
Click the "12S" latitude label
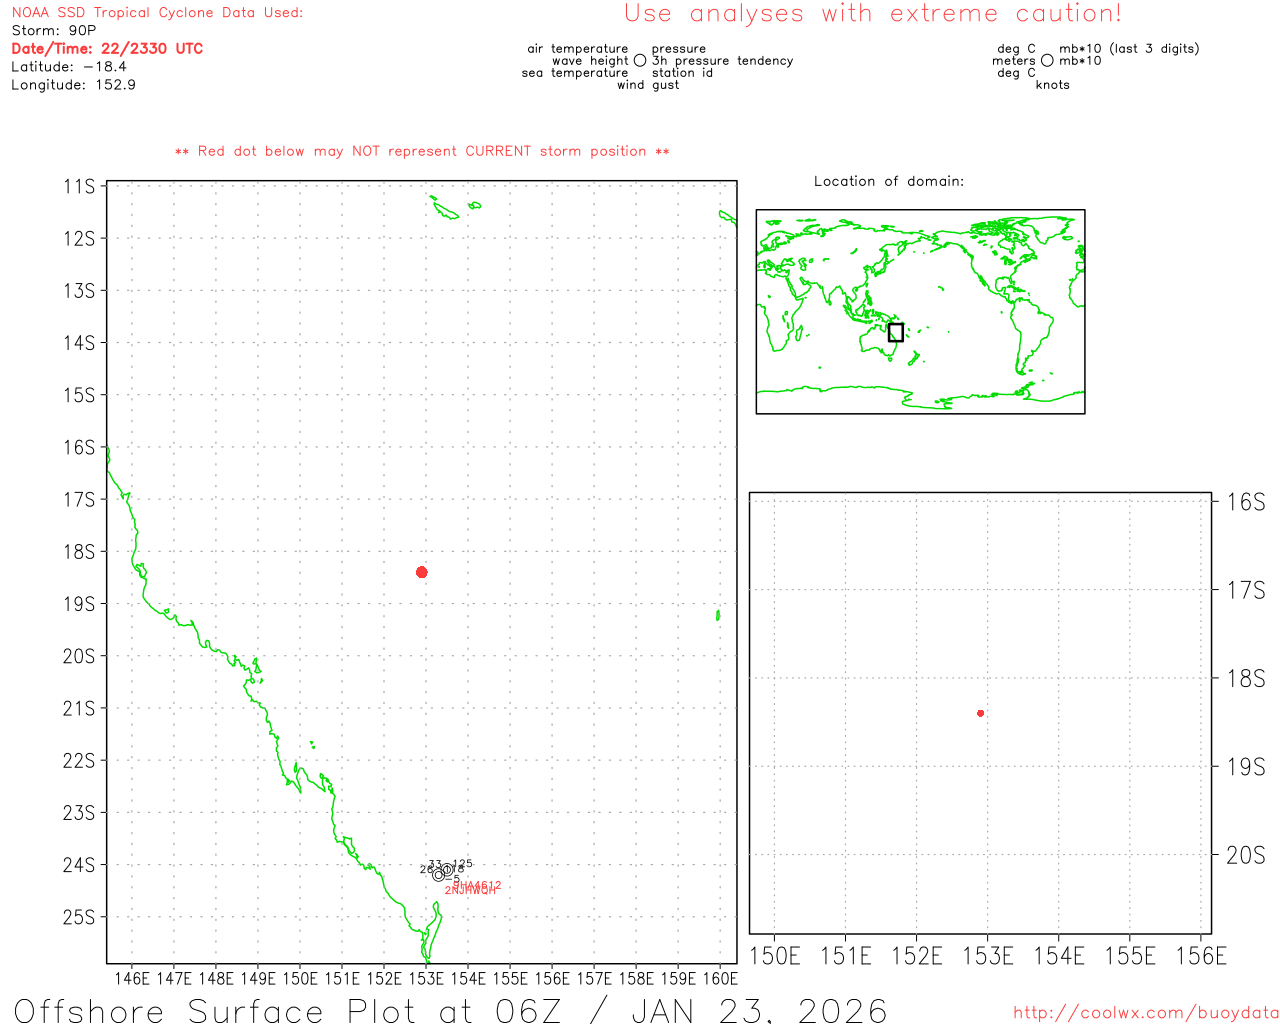[x=79, y=238]
